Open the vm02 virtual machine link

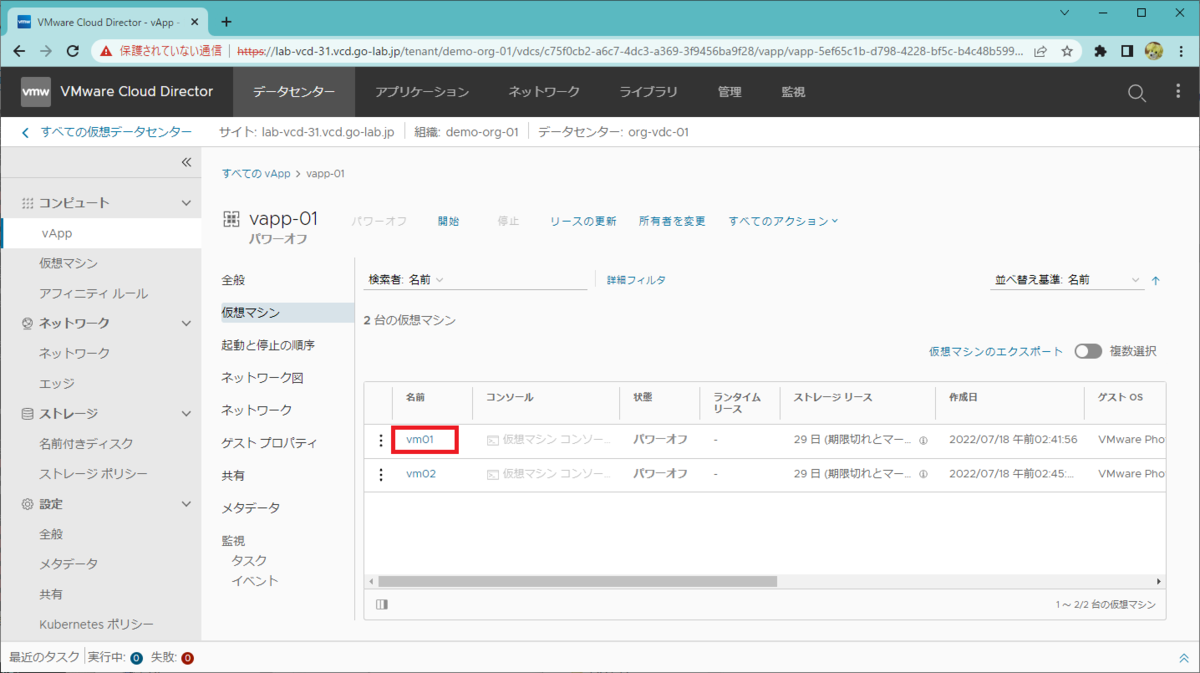421,474
